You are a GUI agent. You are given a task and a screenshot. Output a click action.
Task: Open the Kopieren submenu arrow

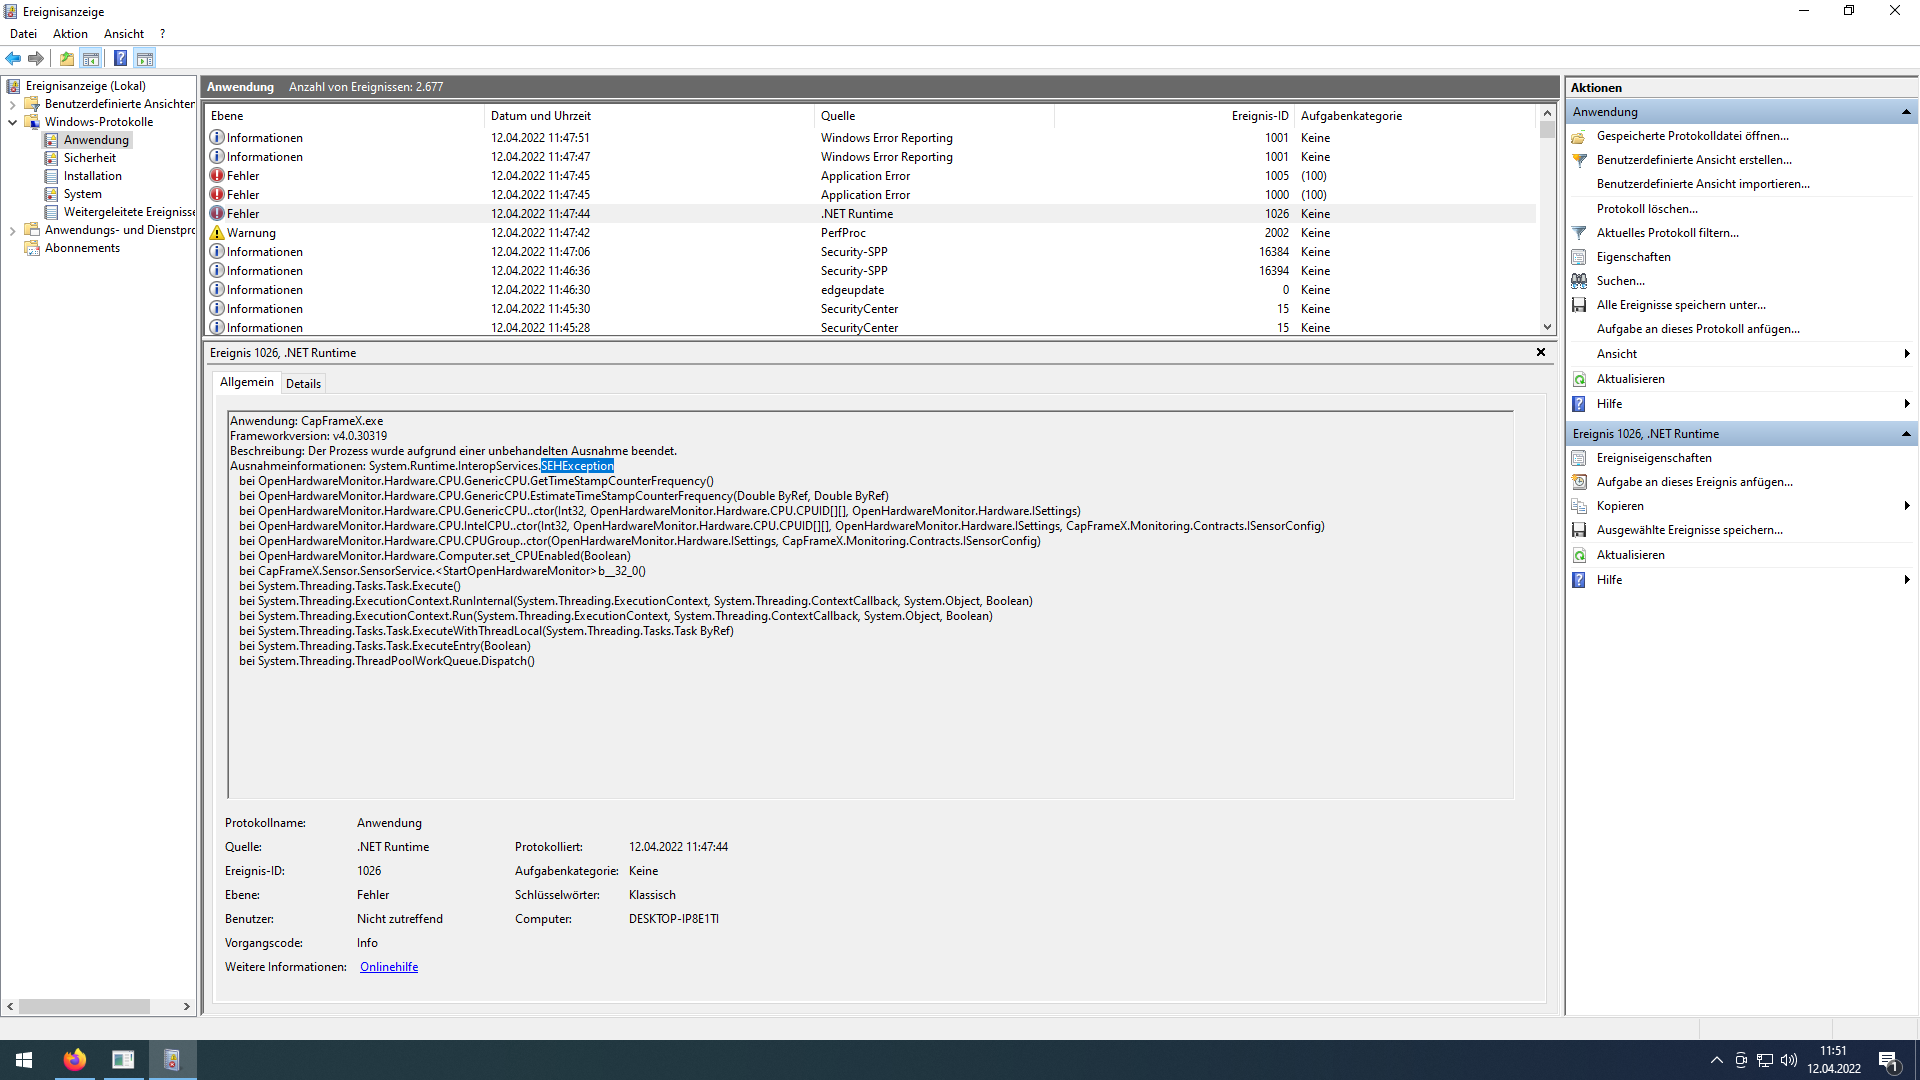[x=1906, y=506]
